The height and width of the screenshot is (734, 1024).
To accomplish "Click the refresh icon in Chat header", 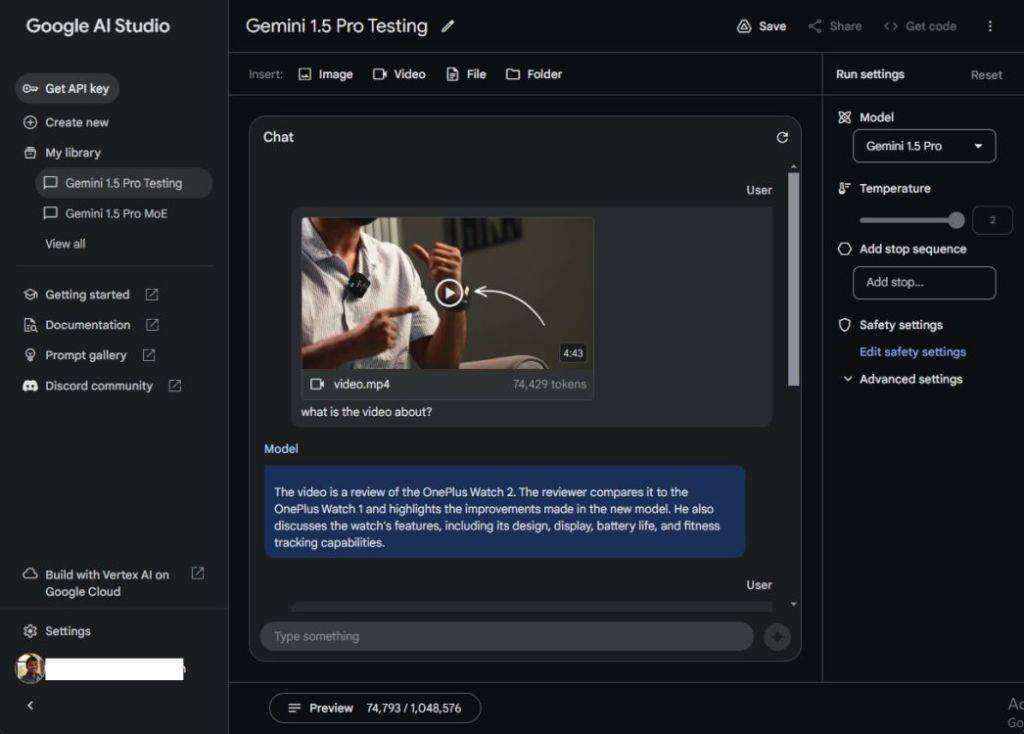I will coord(782,138).
